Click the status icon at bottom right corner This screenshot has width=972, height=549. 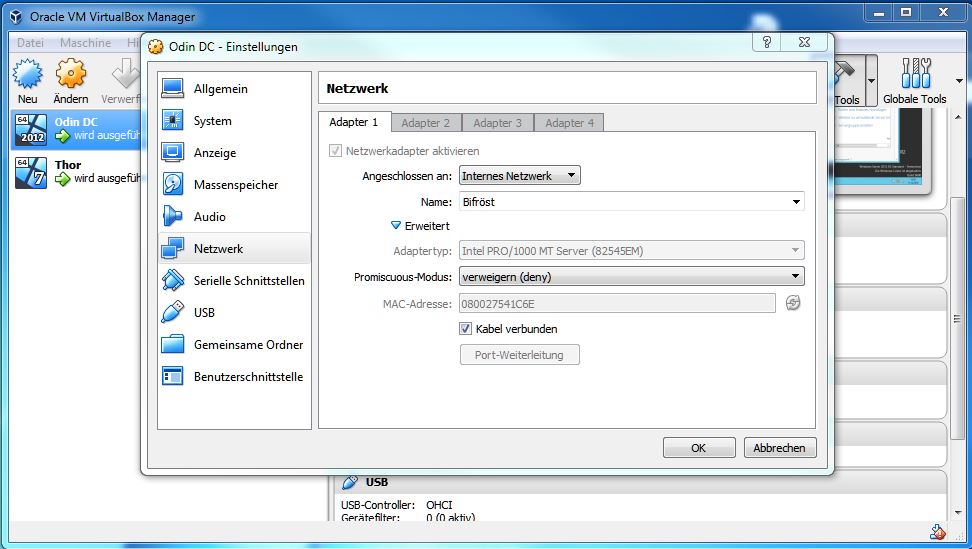click(937, 532)
